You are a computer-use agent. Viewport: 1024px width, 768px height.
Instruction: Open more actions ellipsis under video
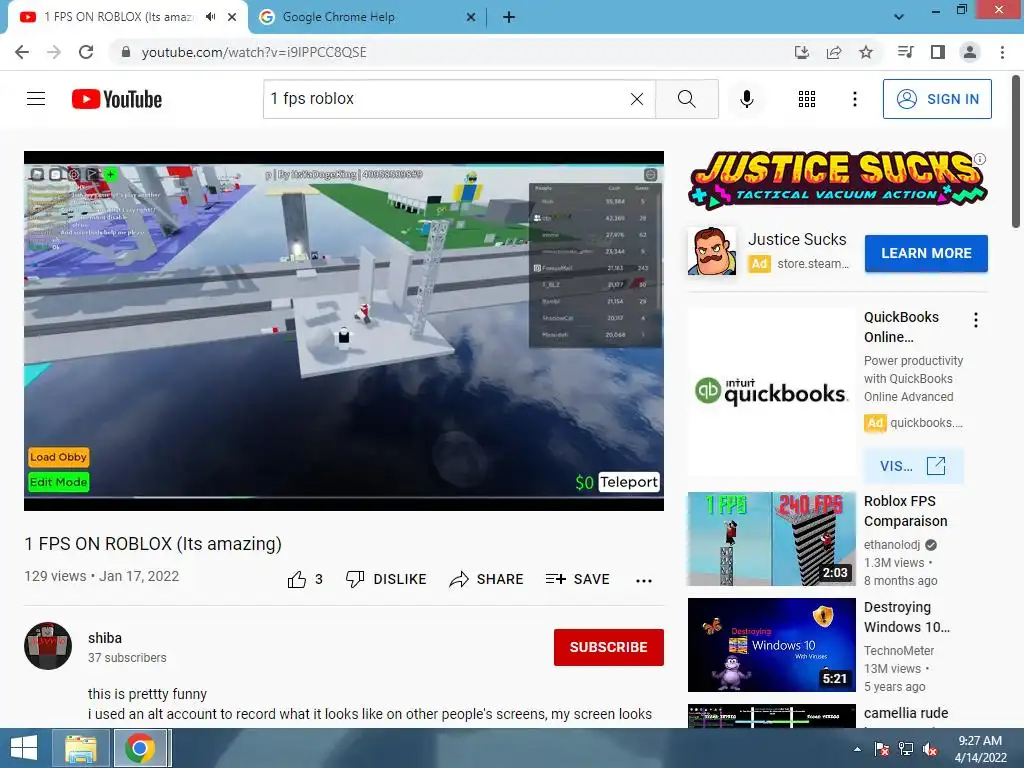pos(644,581)
